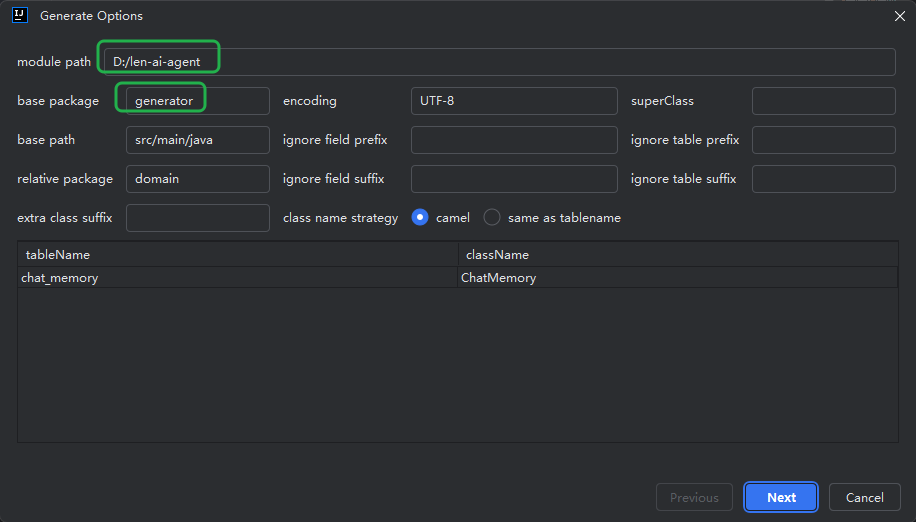This screenshot has height=522, width=916.
Task: Click the disabled Previous button
Action: [694, 497]
